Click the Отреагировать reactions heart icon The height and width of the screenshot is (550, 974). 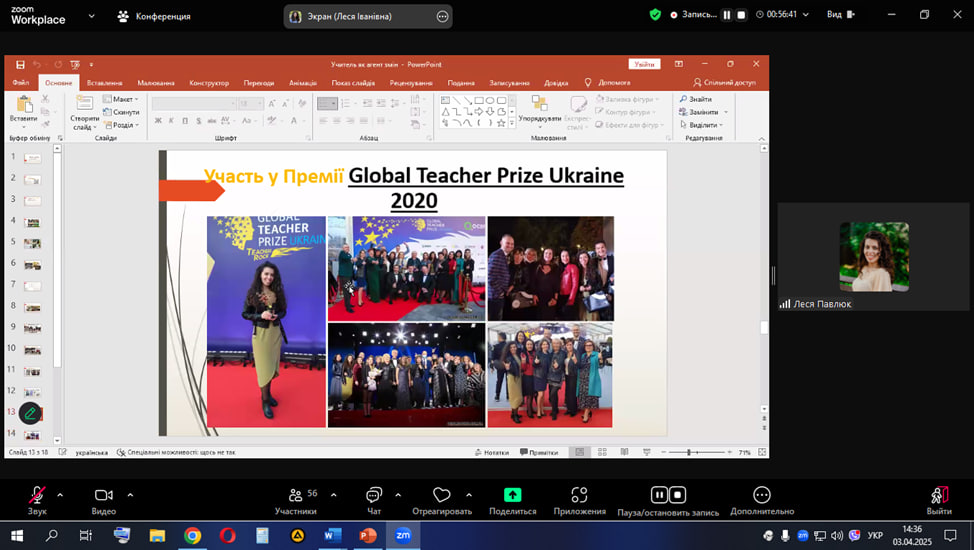pyautogui.click(x=441, y=496)
